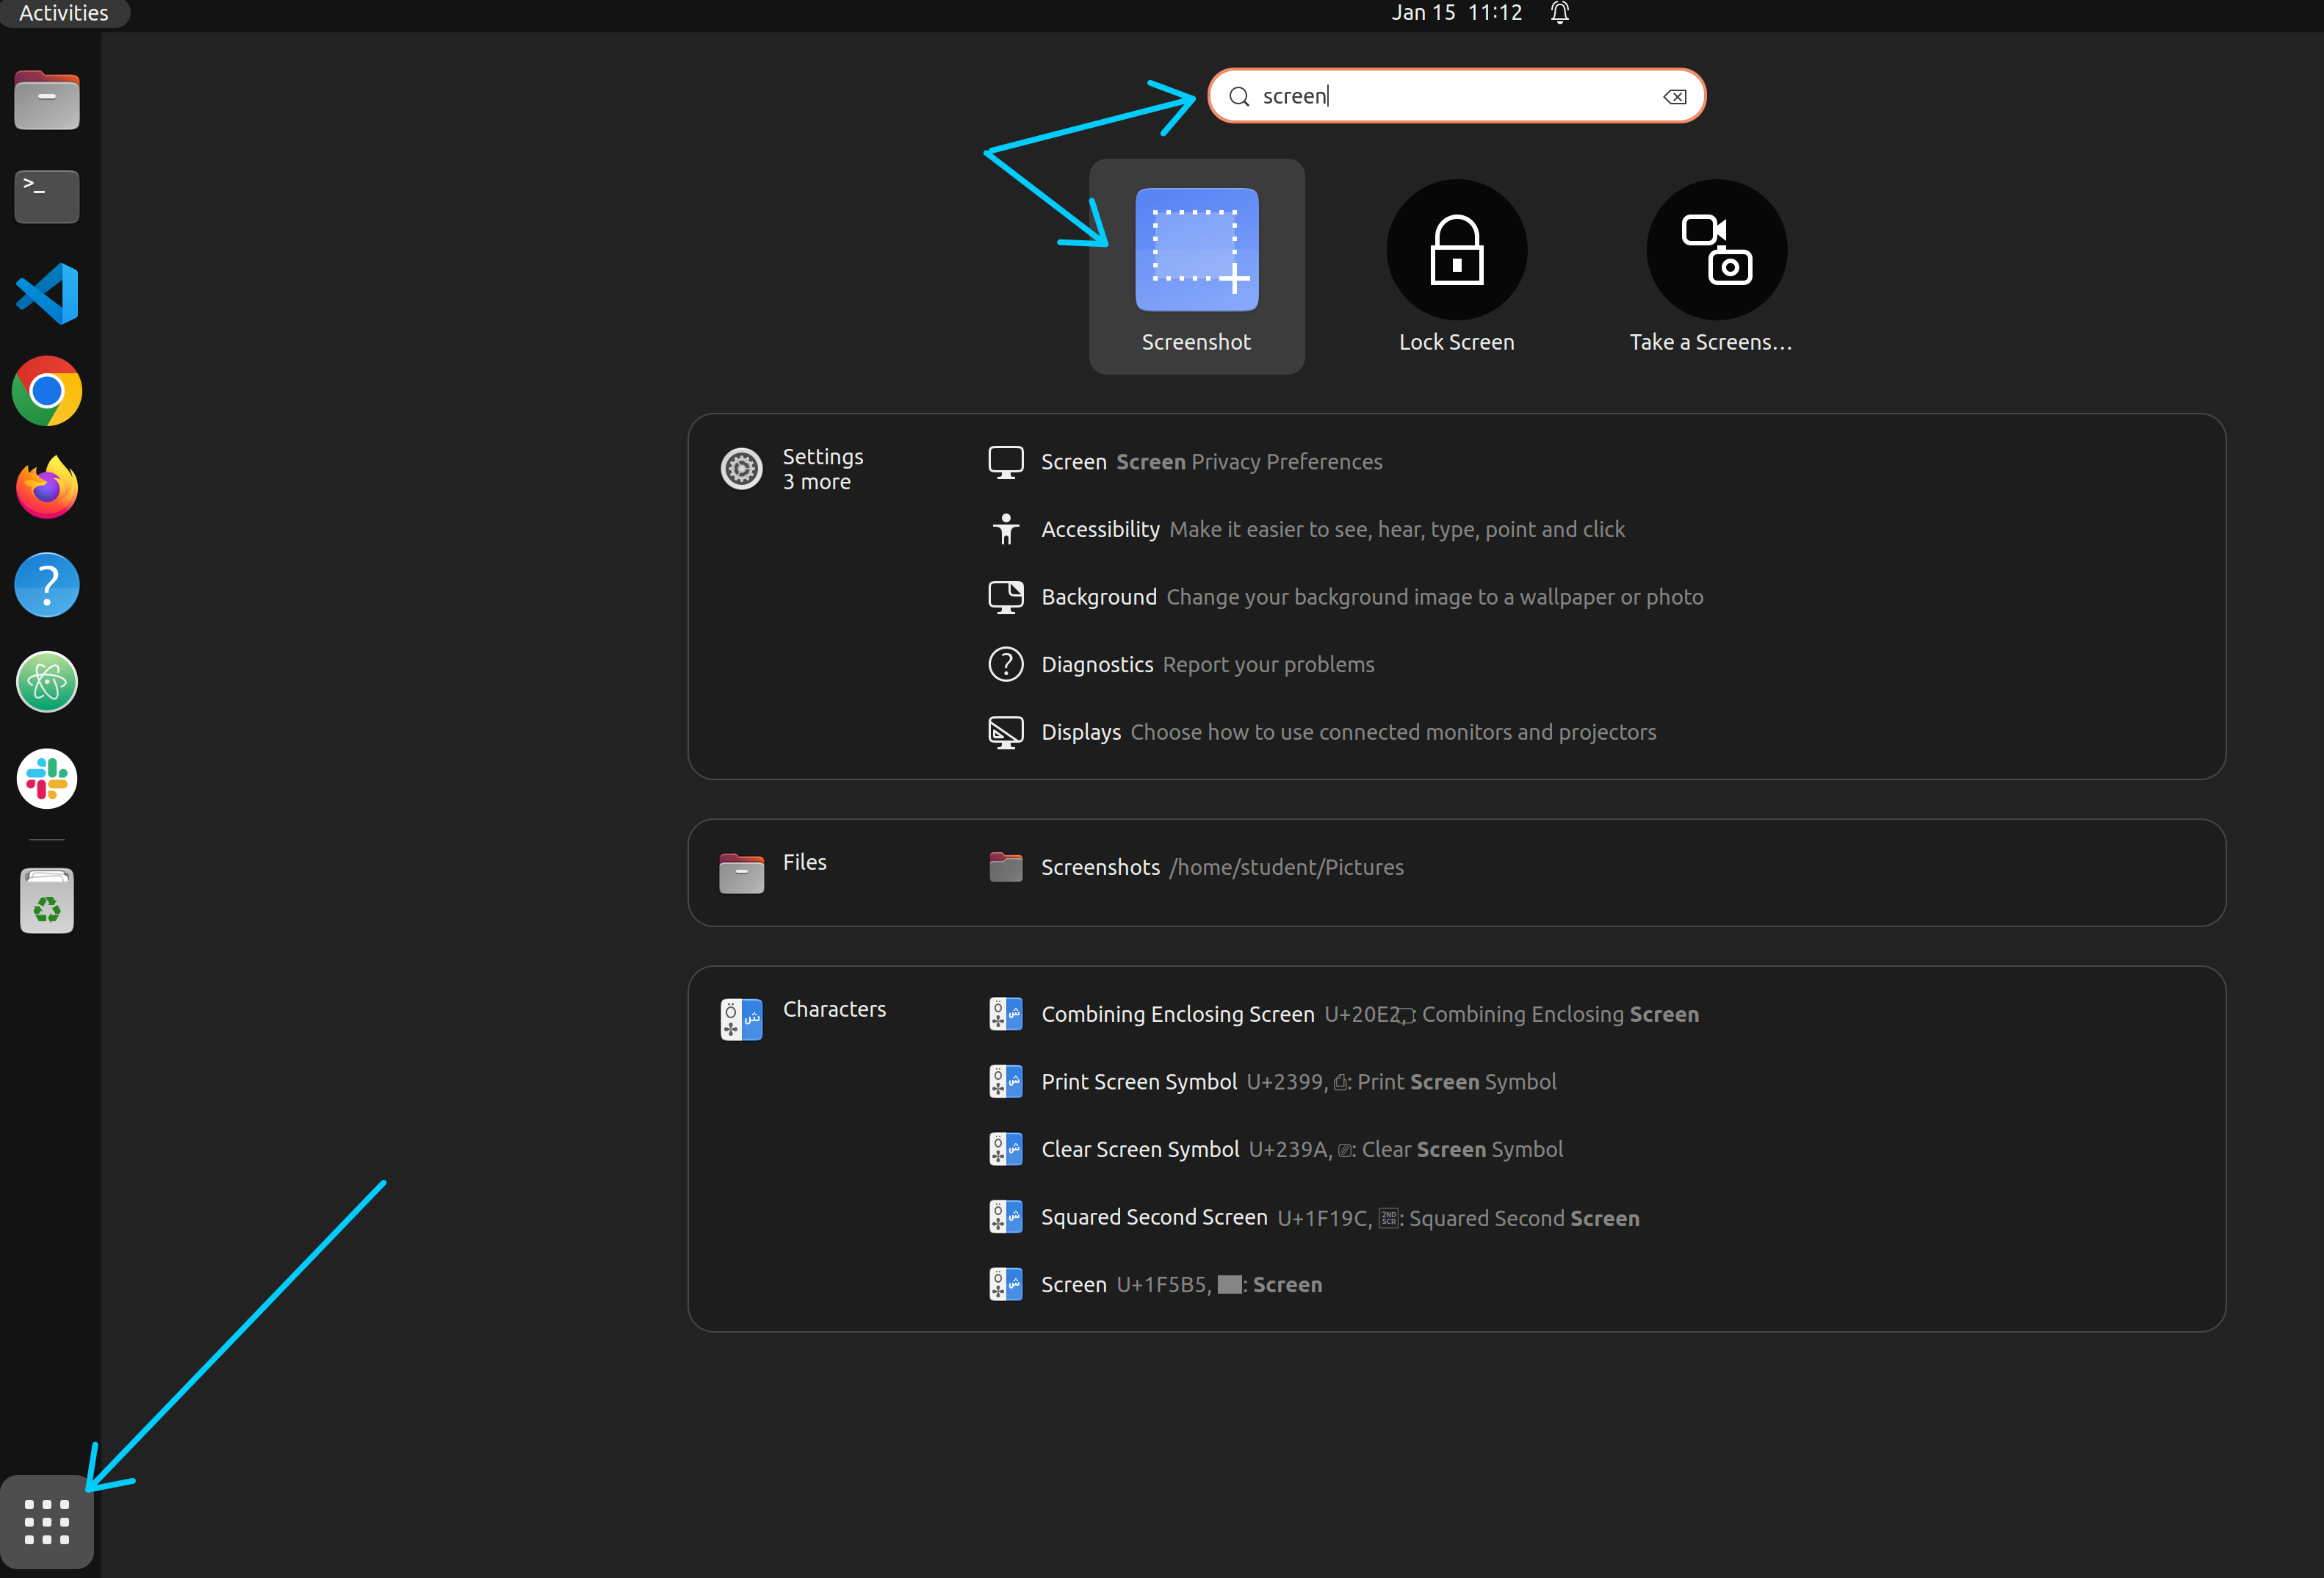2324x1578 pixels.
Task: Open Screenshots folder result
Action: [x=1196, y=867]
